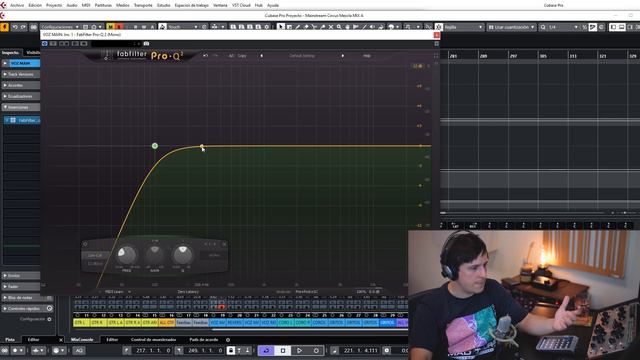Select the green EQ band node
640x360 pixels.
click(155, 146)
